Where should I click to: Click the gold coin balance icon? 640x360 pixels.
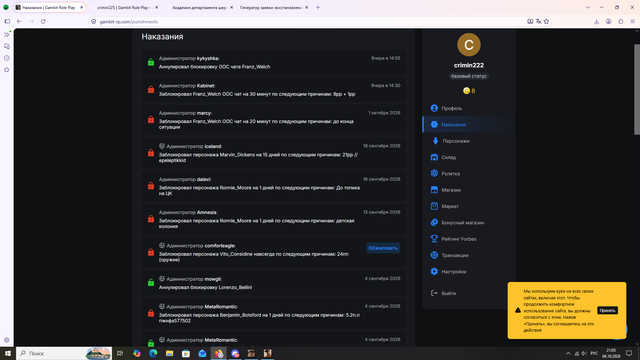(x=466, y=91)
